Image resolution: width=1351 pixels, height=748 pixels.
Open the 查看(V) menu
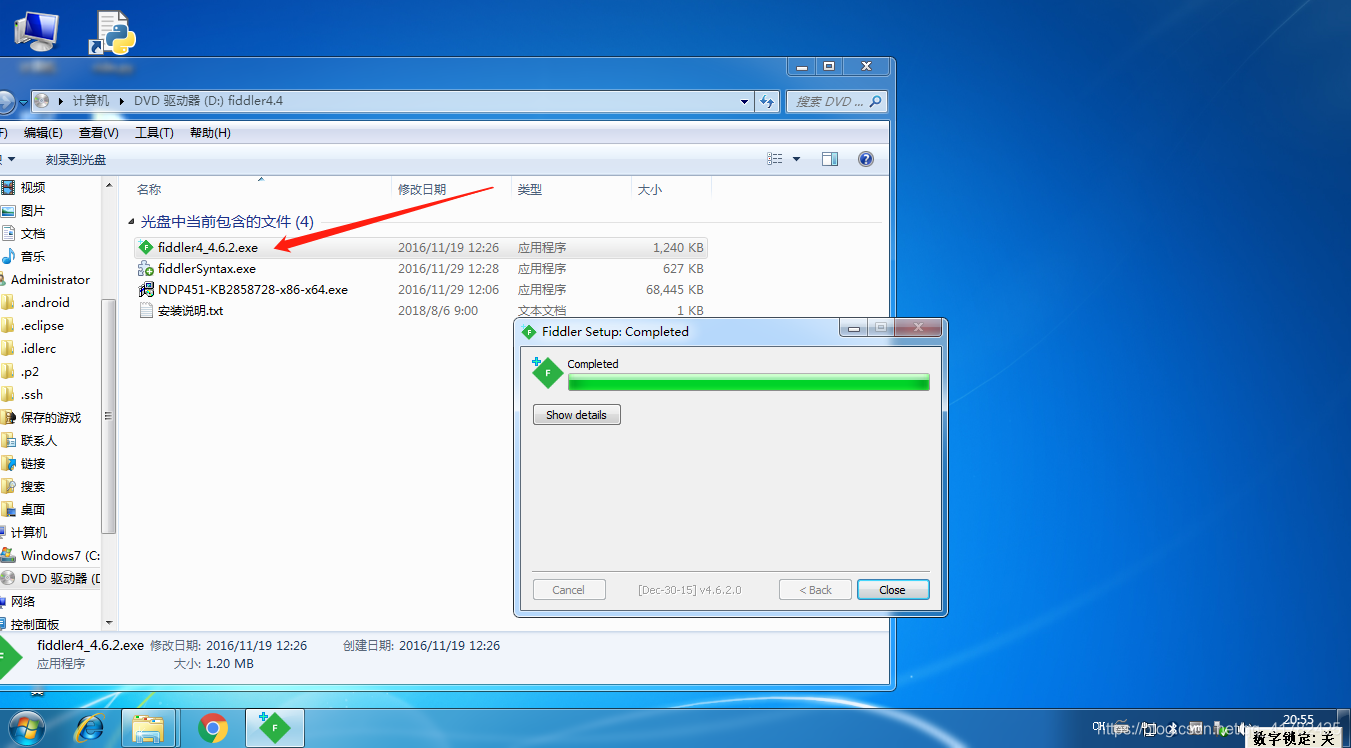point(99,132)
